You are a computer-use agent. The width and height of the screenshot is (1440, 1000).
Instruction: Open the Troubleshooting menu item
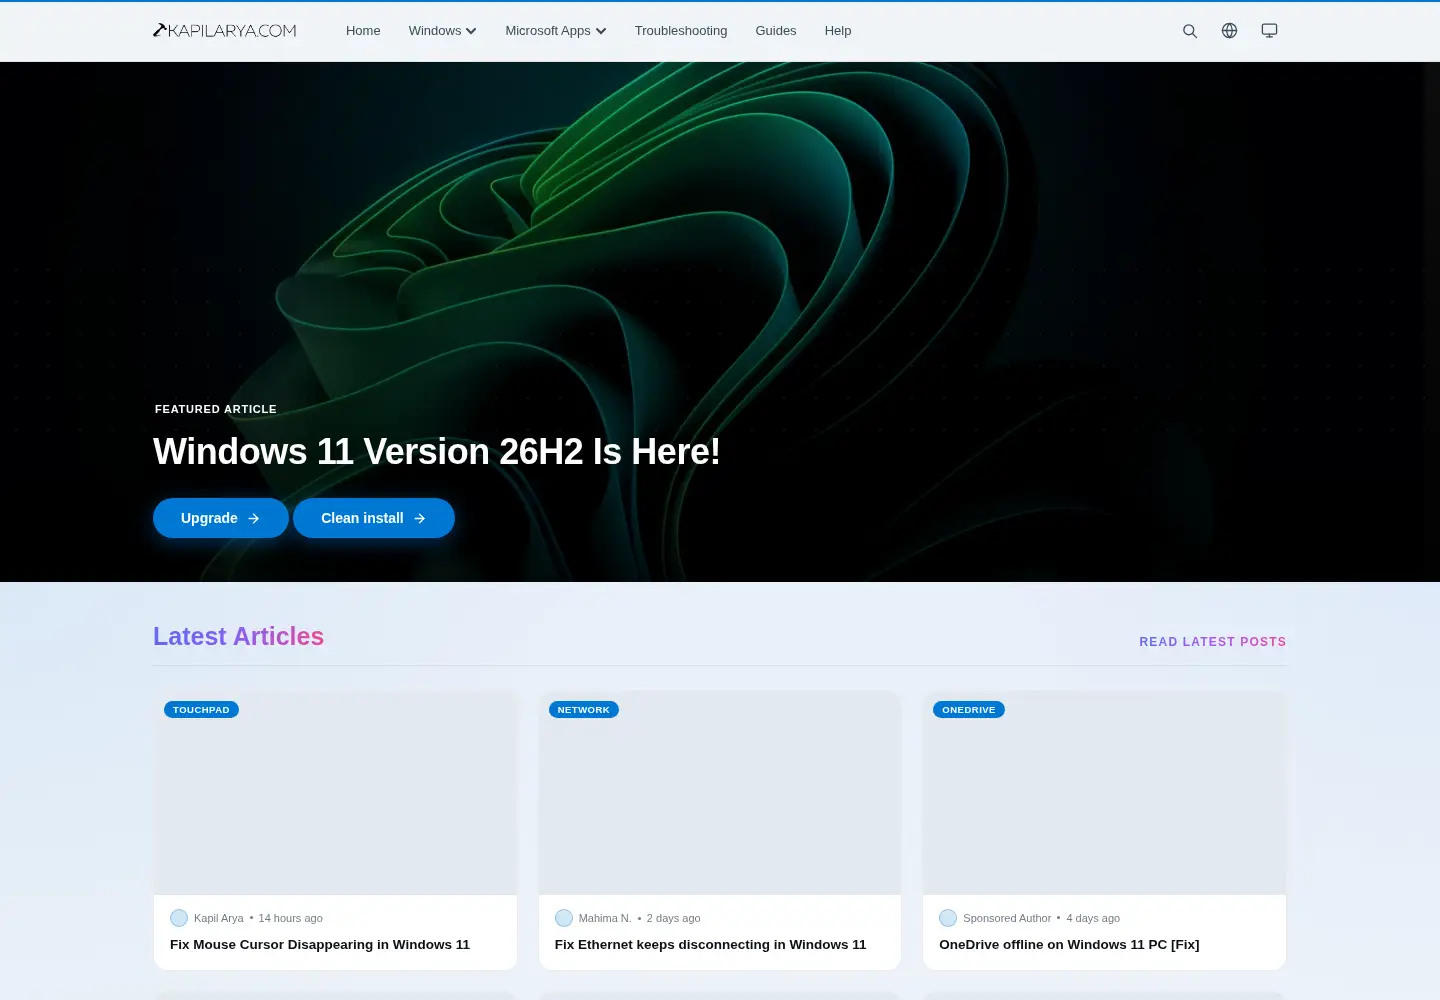(681, 31)
